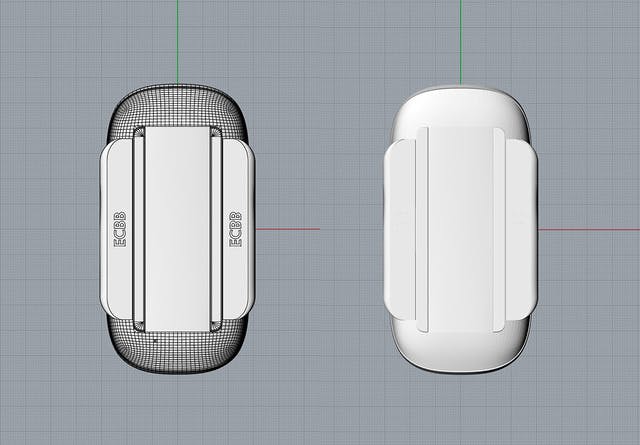Pick the glossy top cap of shaded model

461,105
